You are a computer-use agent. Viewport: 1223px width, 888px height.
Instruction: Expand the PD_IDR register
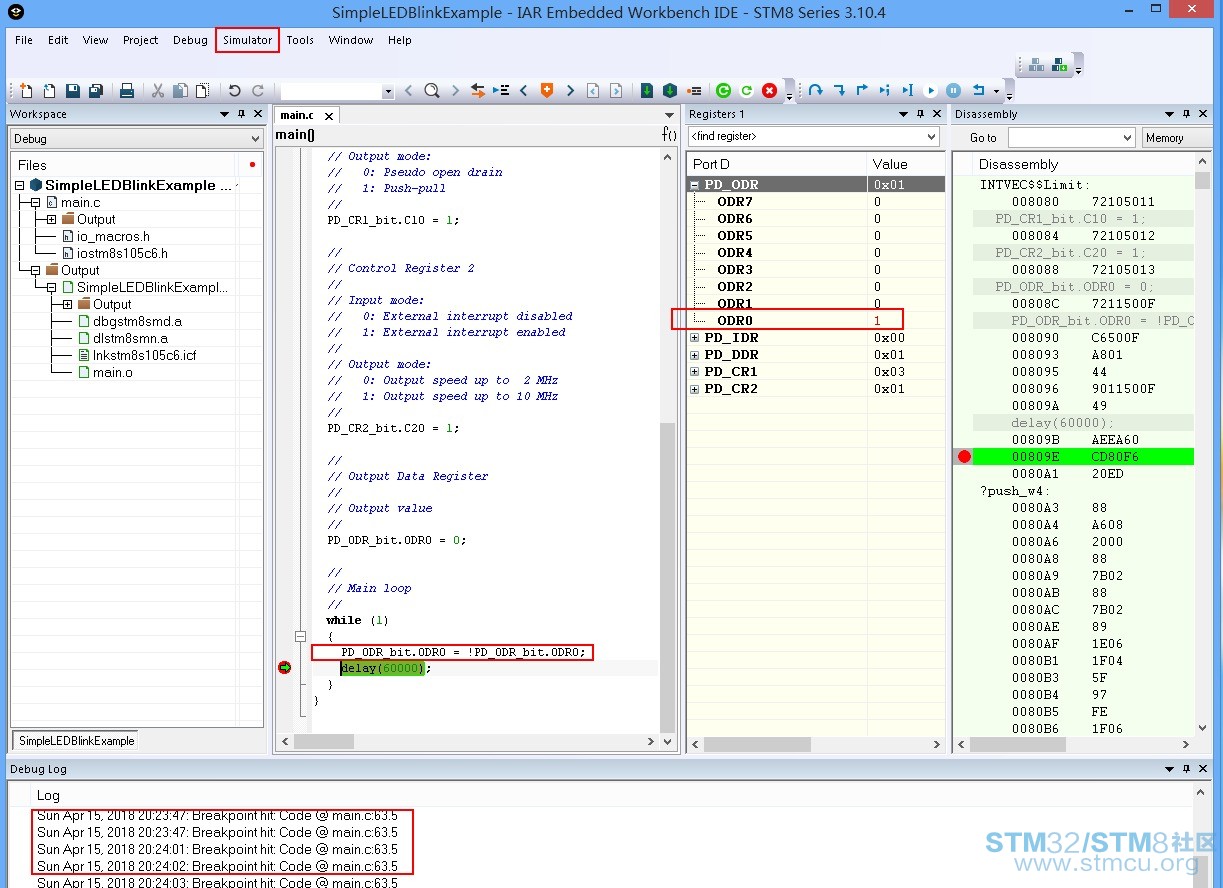coord(694,338)
